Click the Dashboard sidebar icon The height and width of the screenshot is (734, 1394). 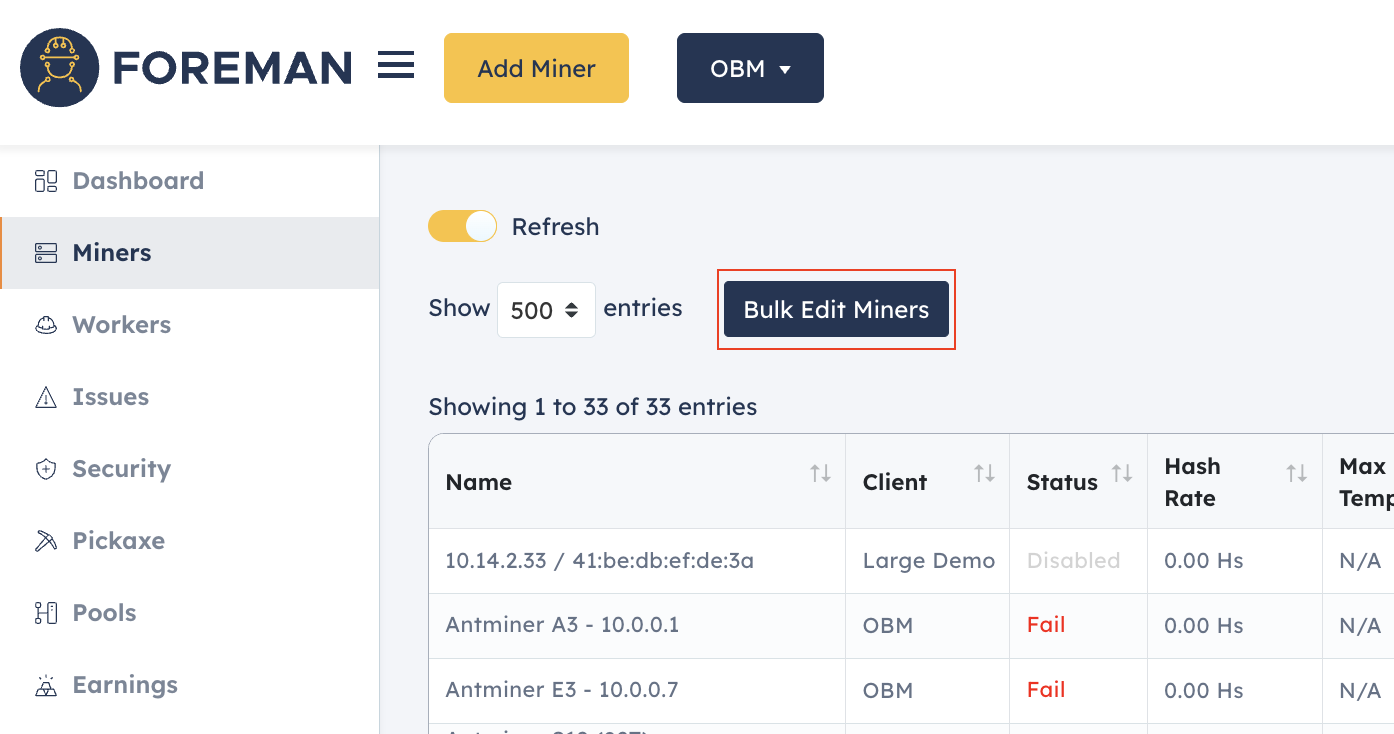click(x=46, y=181)
